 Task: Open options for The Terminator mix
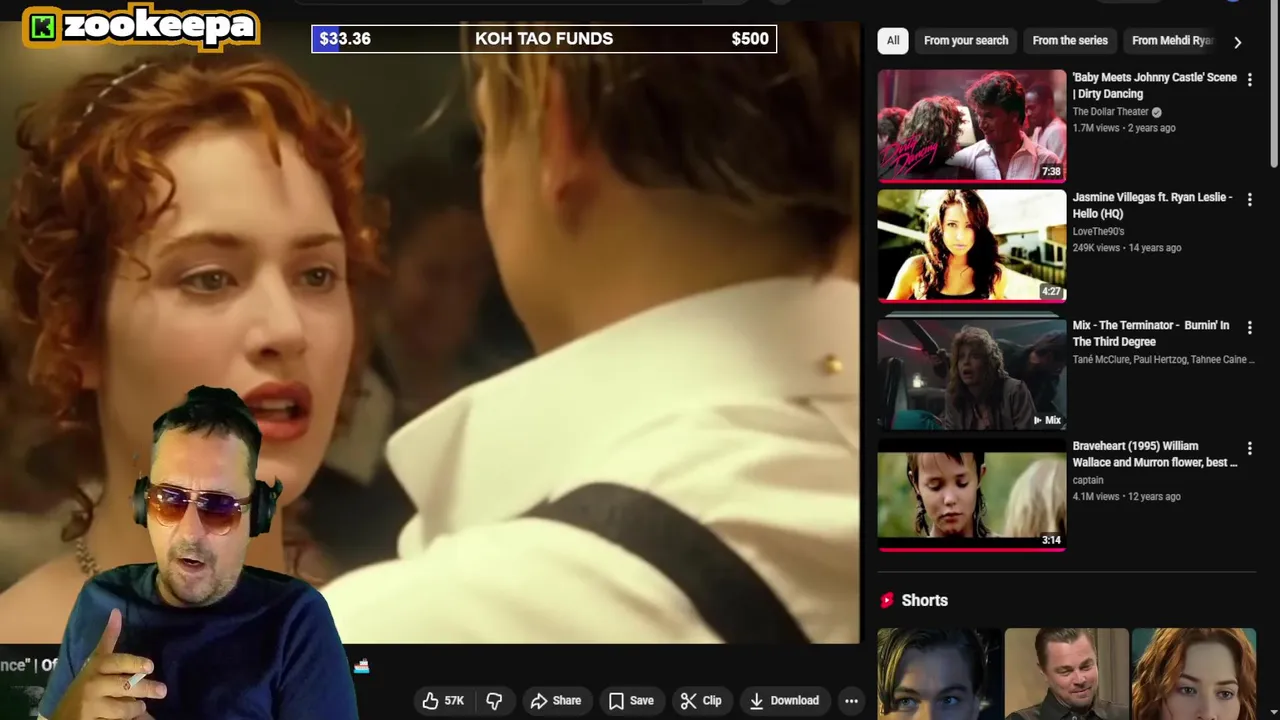click(x=1249, y=327)
